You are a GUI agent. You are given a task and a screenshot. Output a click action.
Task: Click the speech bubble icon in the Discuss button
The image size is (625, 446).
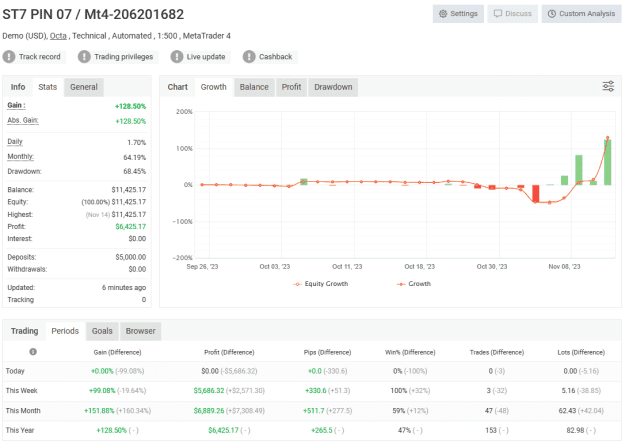pyautogui.click(x=498, y=14)
